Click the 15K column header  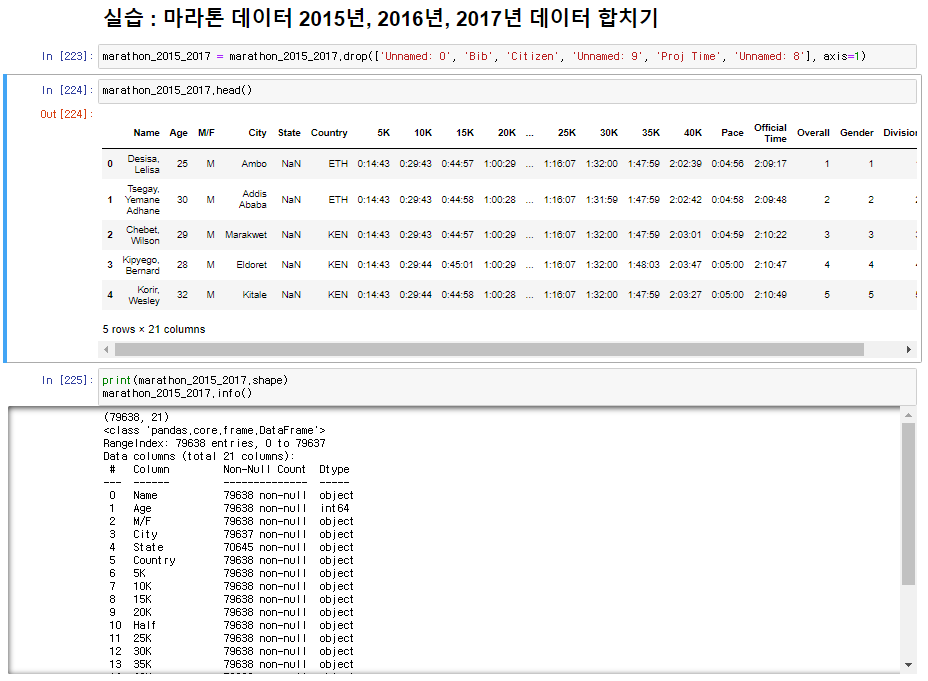click(465, 133)
